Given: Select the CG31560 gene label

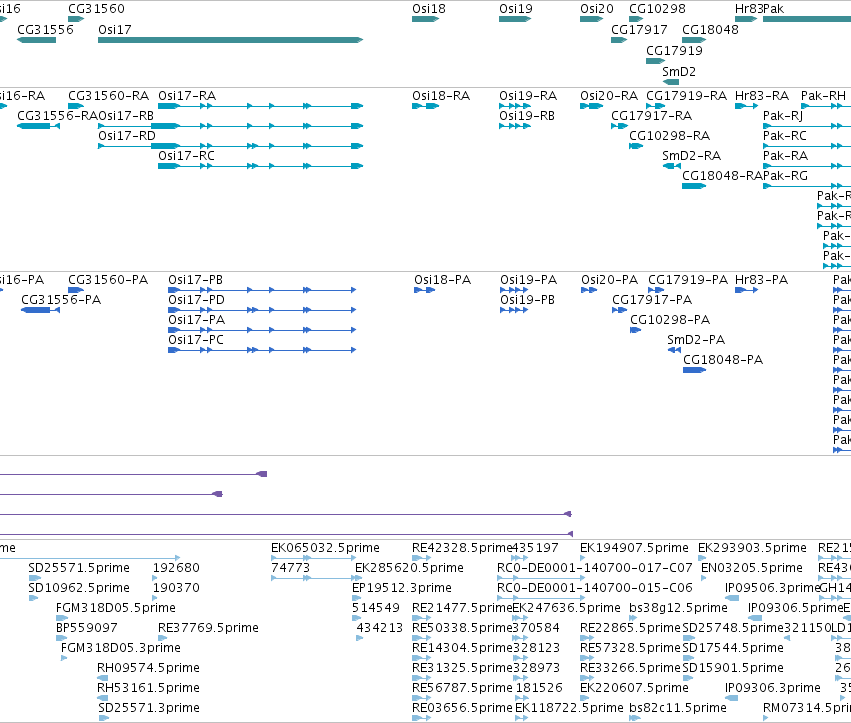Looking at the screenshot, I should (97, 9).
